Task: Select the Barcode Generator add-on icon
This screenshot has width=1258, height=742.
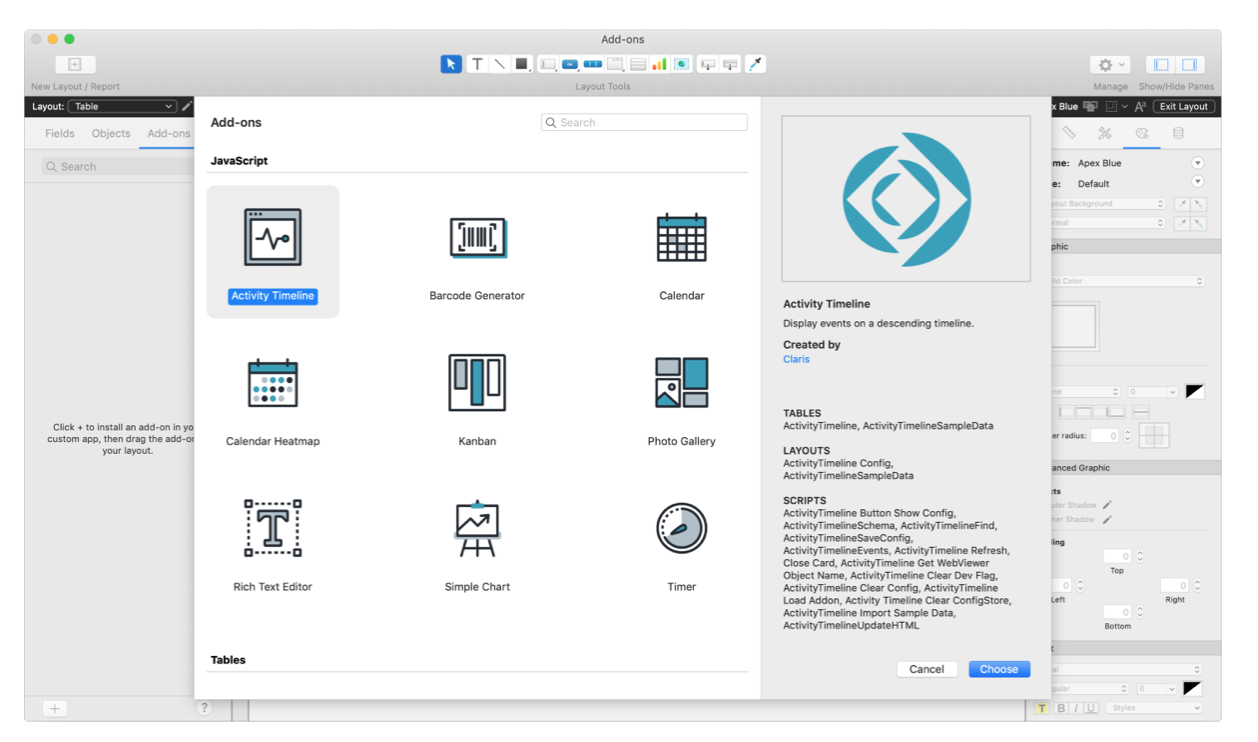Action: pyautogui.click(x=477, y=238)
